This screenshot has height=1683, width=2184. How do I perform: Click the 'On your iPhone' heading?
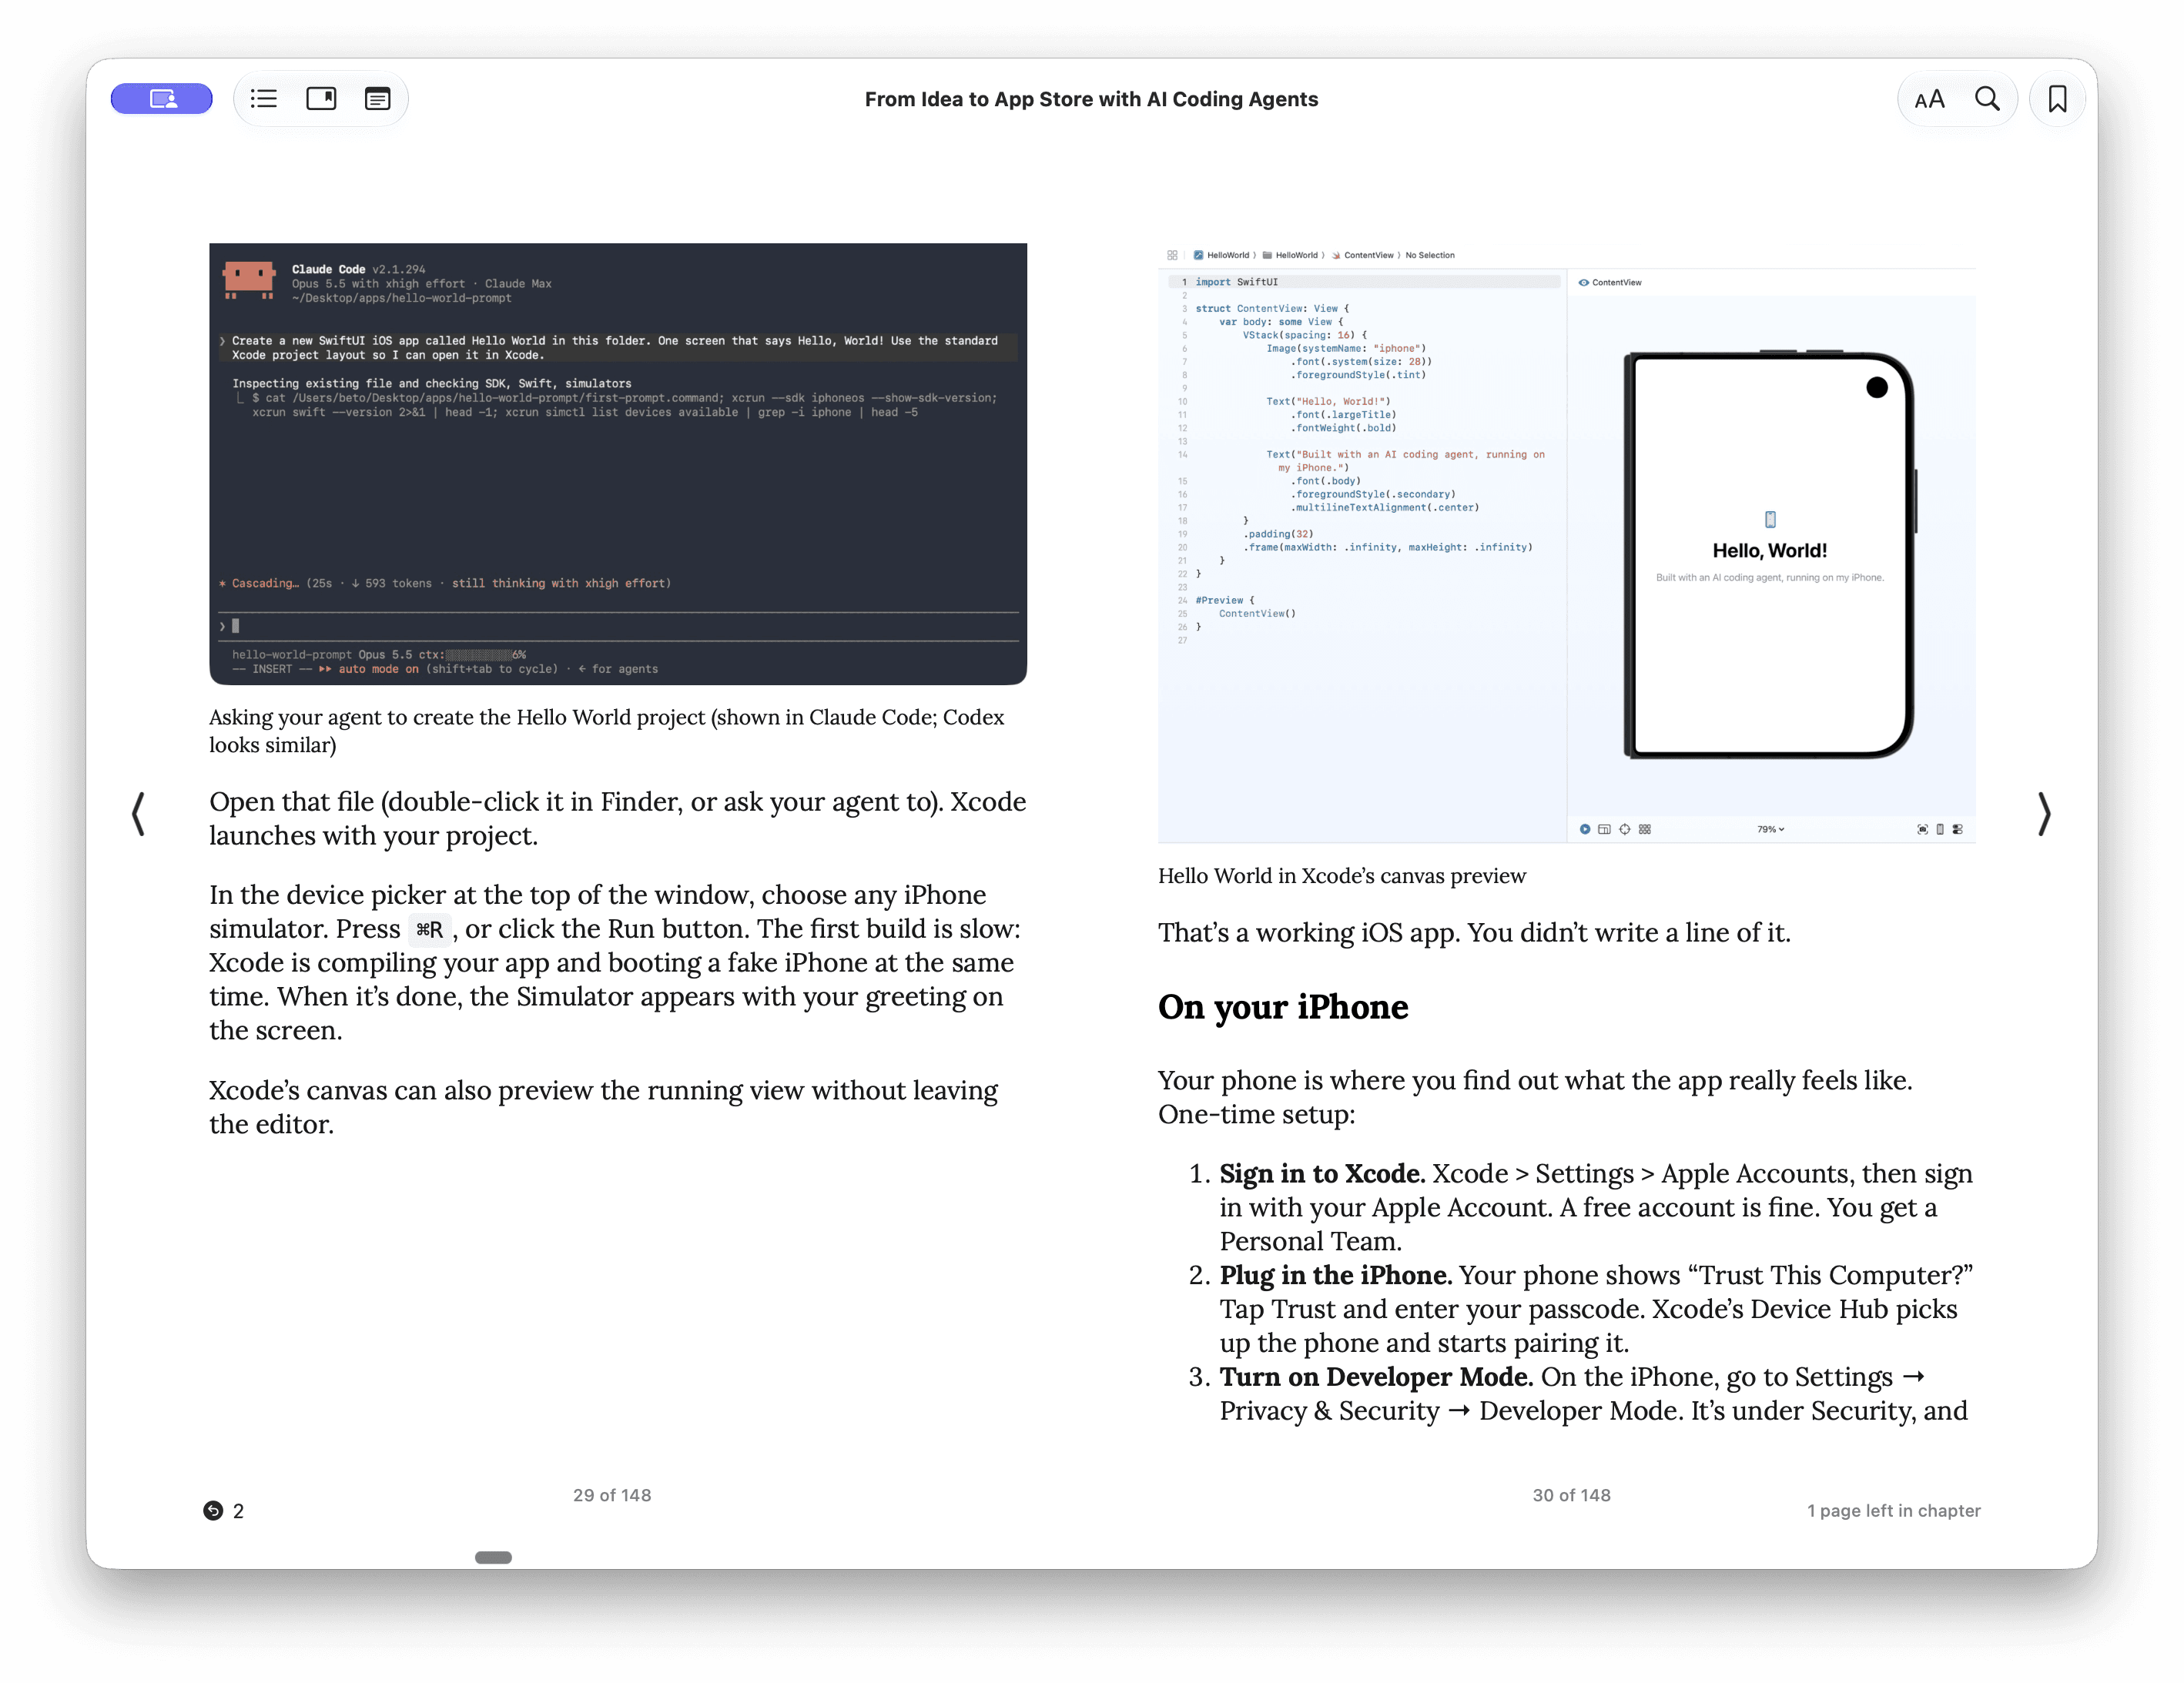click(x=1283, y=1007)
